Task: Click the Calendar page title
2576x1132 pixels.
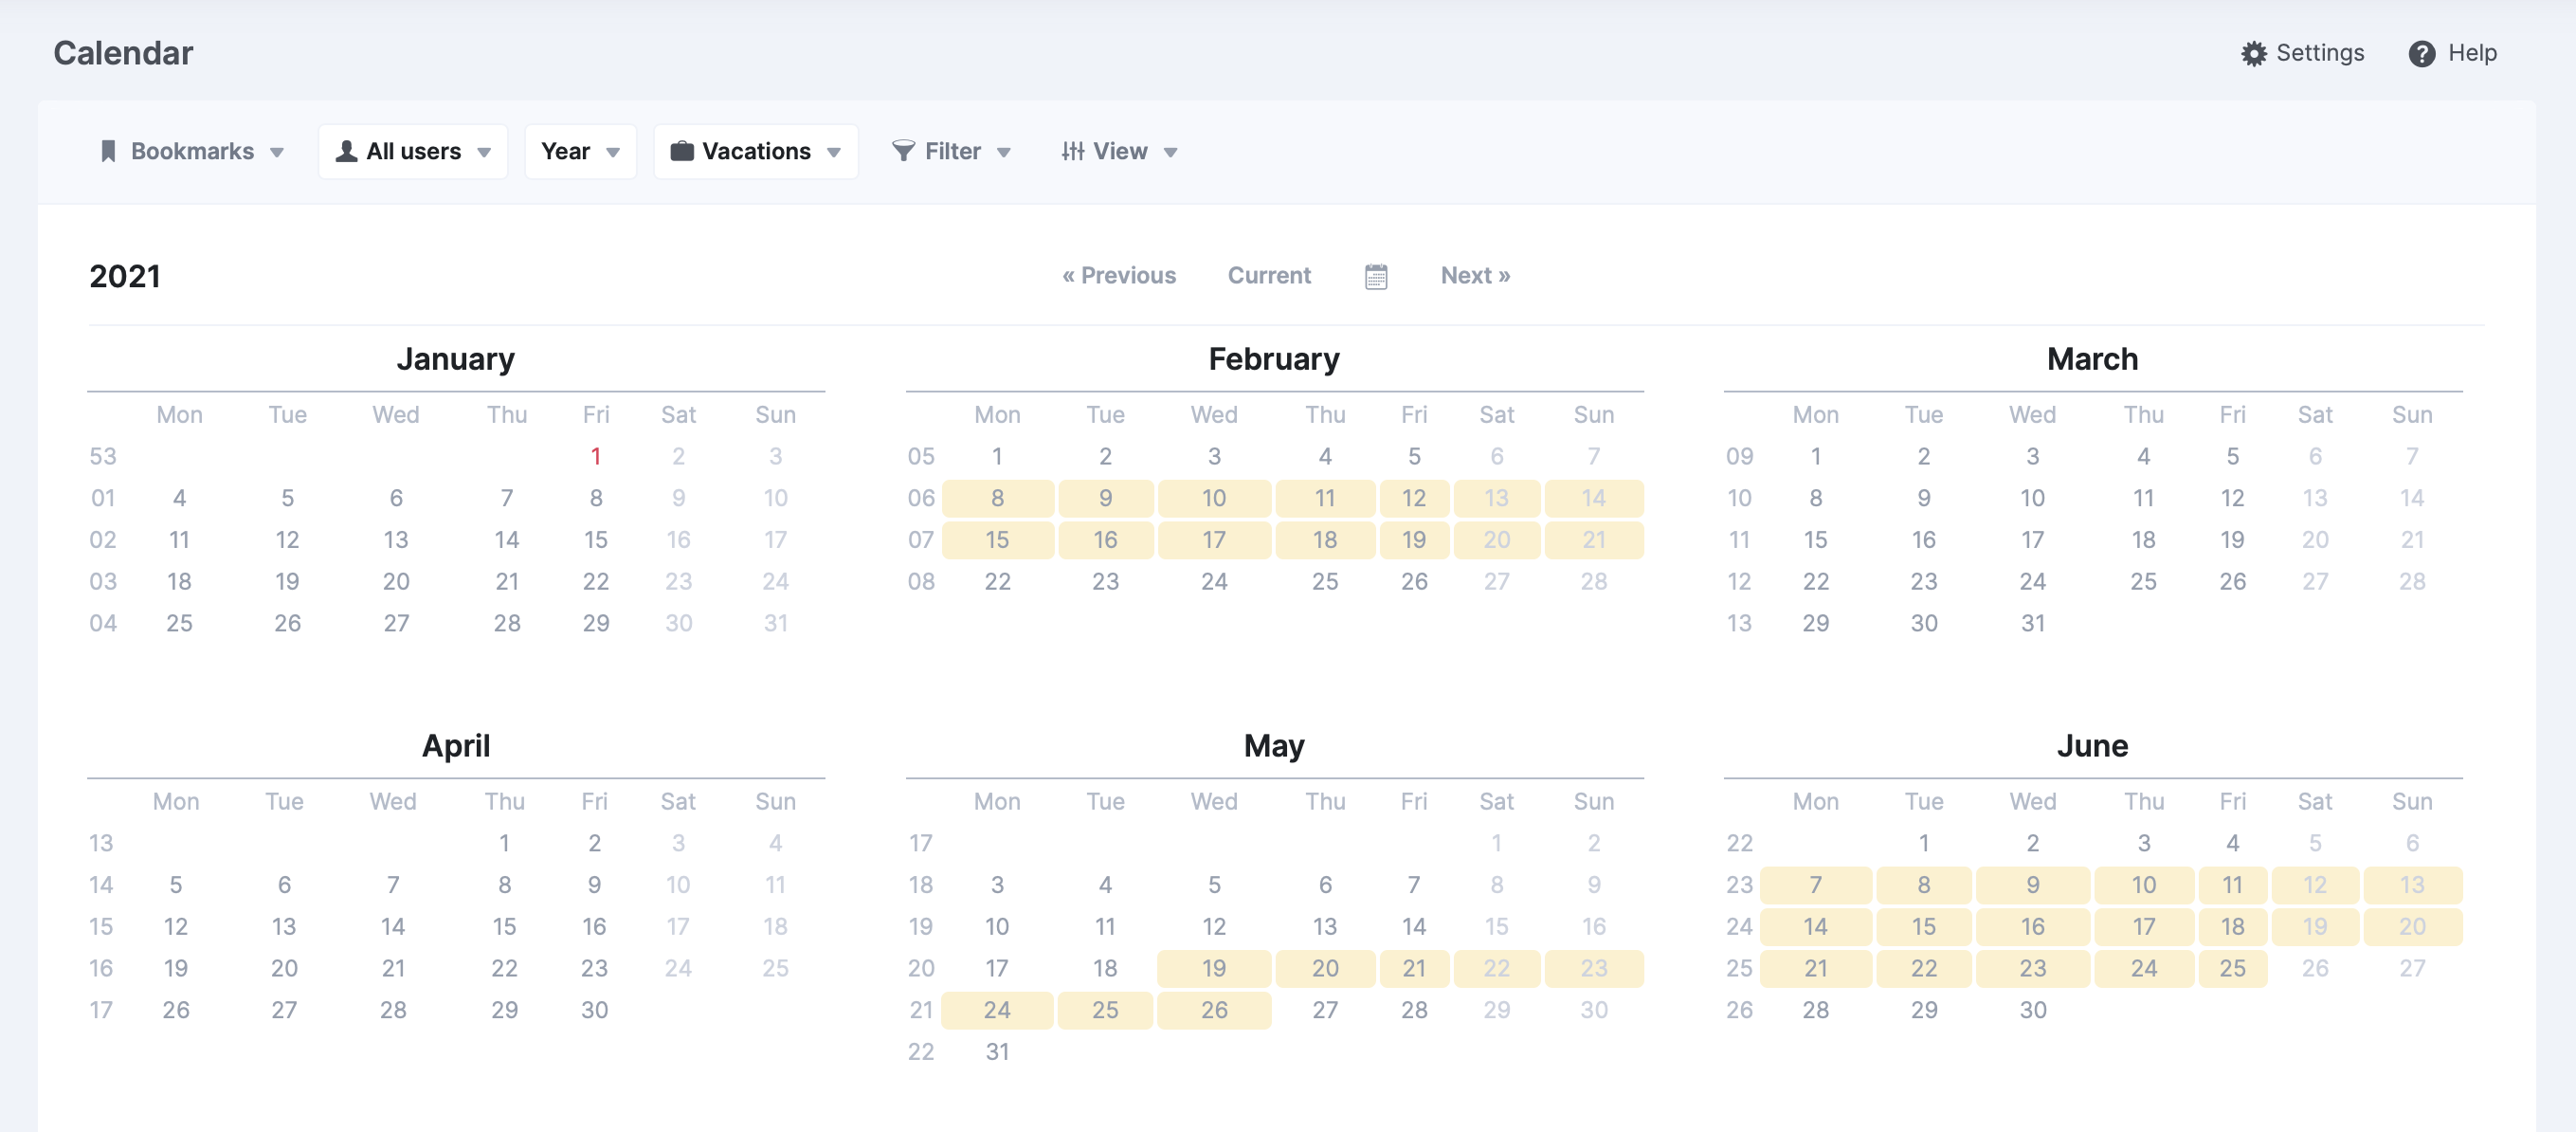Action: [x=123, y=53]
